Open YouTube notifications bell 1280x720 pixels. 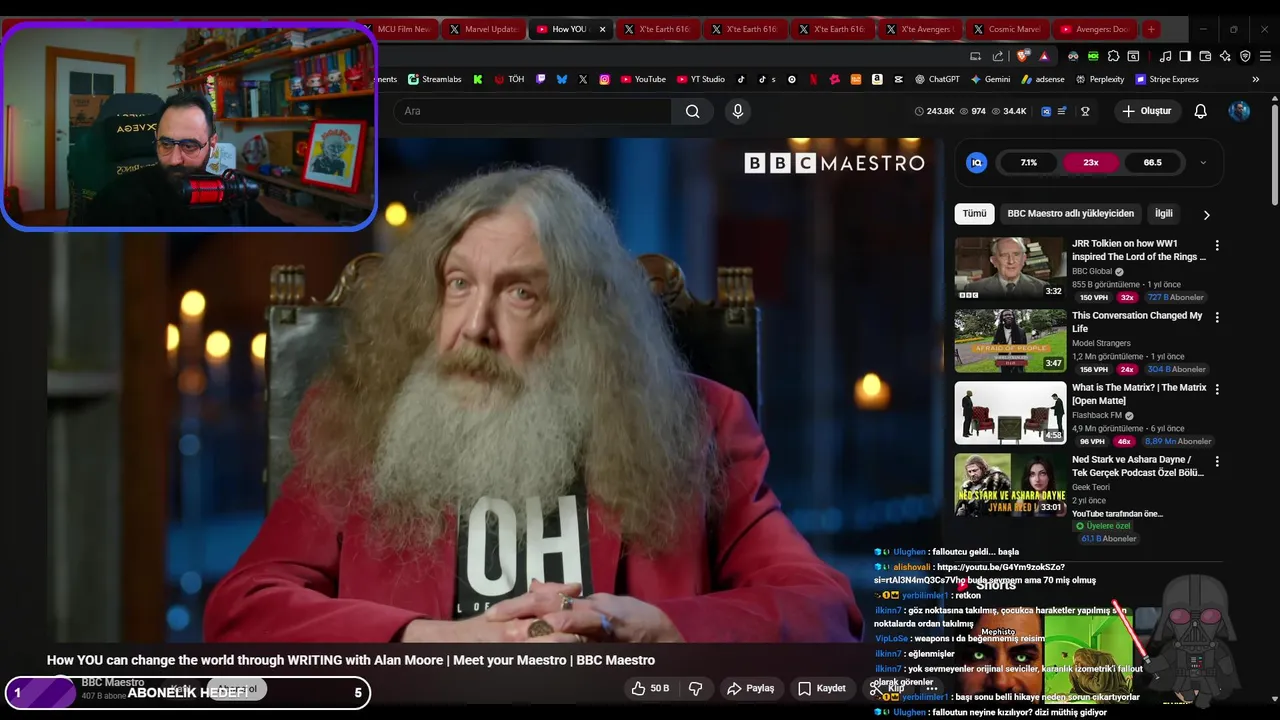[1201, 111]
